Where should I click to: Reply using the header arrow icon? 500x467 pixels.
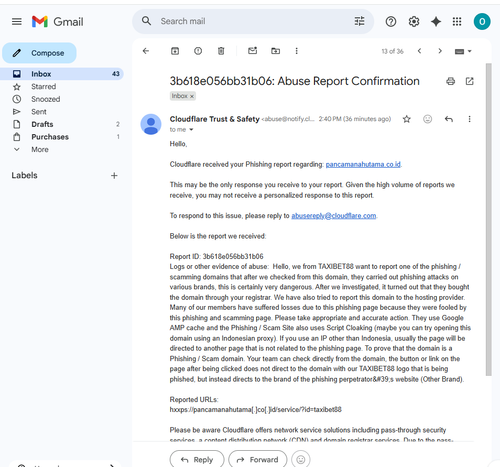point(449,119)
